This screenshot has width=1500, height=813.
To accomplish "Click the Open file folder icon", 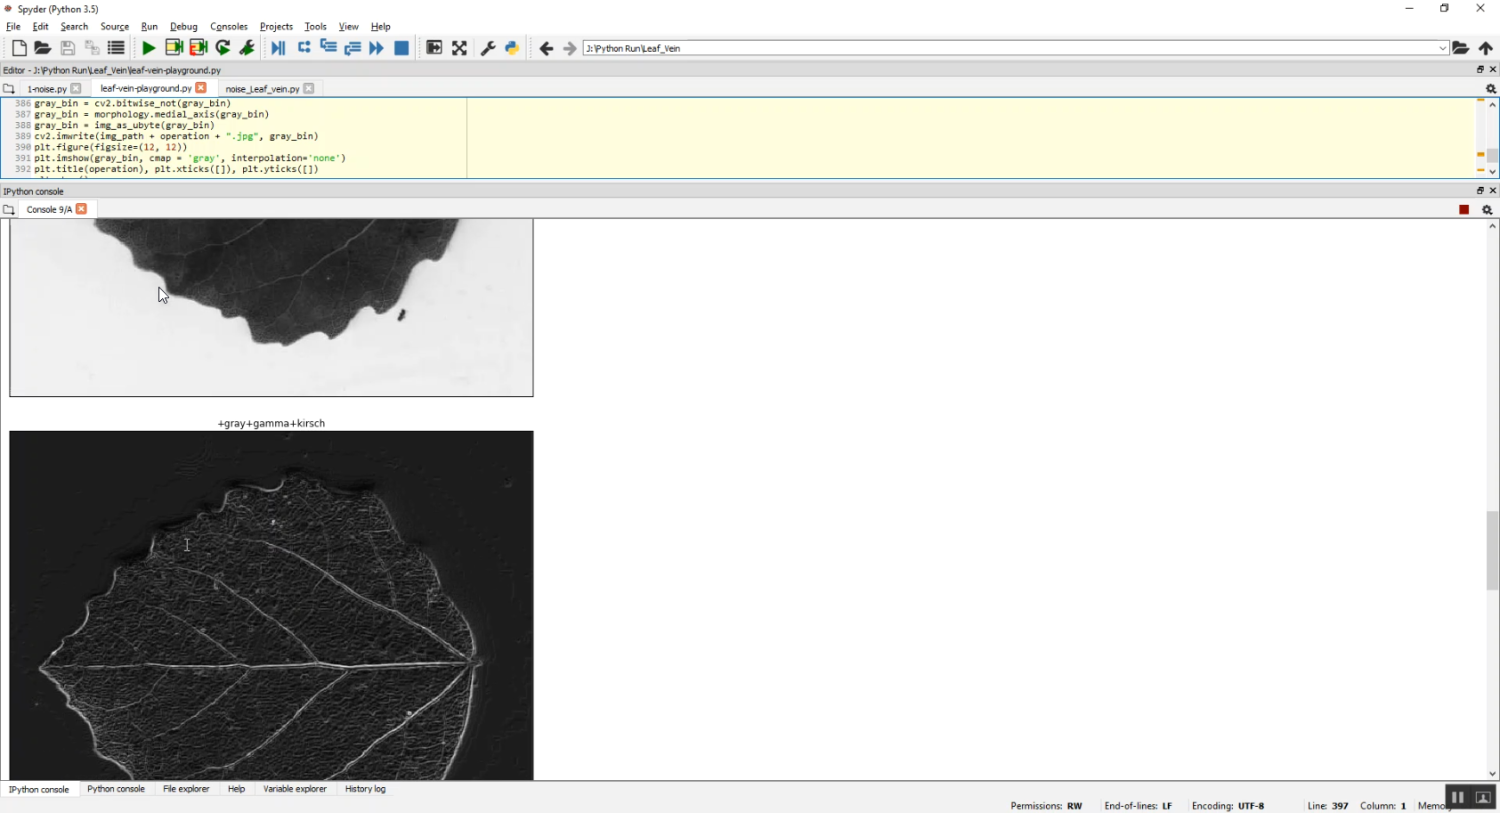I will click(x=42, y=48).
